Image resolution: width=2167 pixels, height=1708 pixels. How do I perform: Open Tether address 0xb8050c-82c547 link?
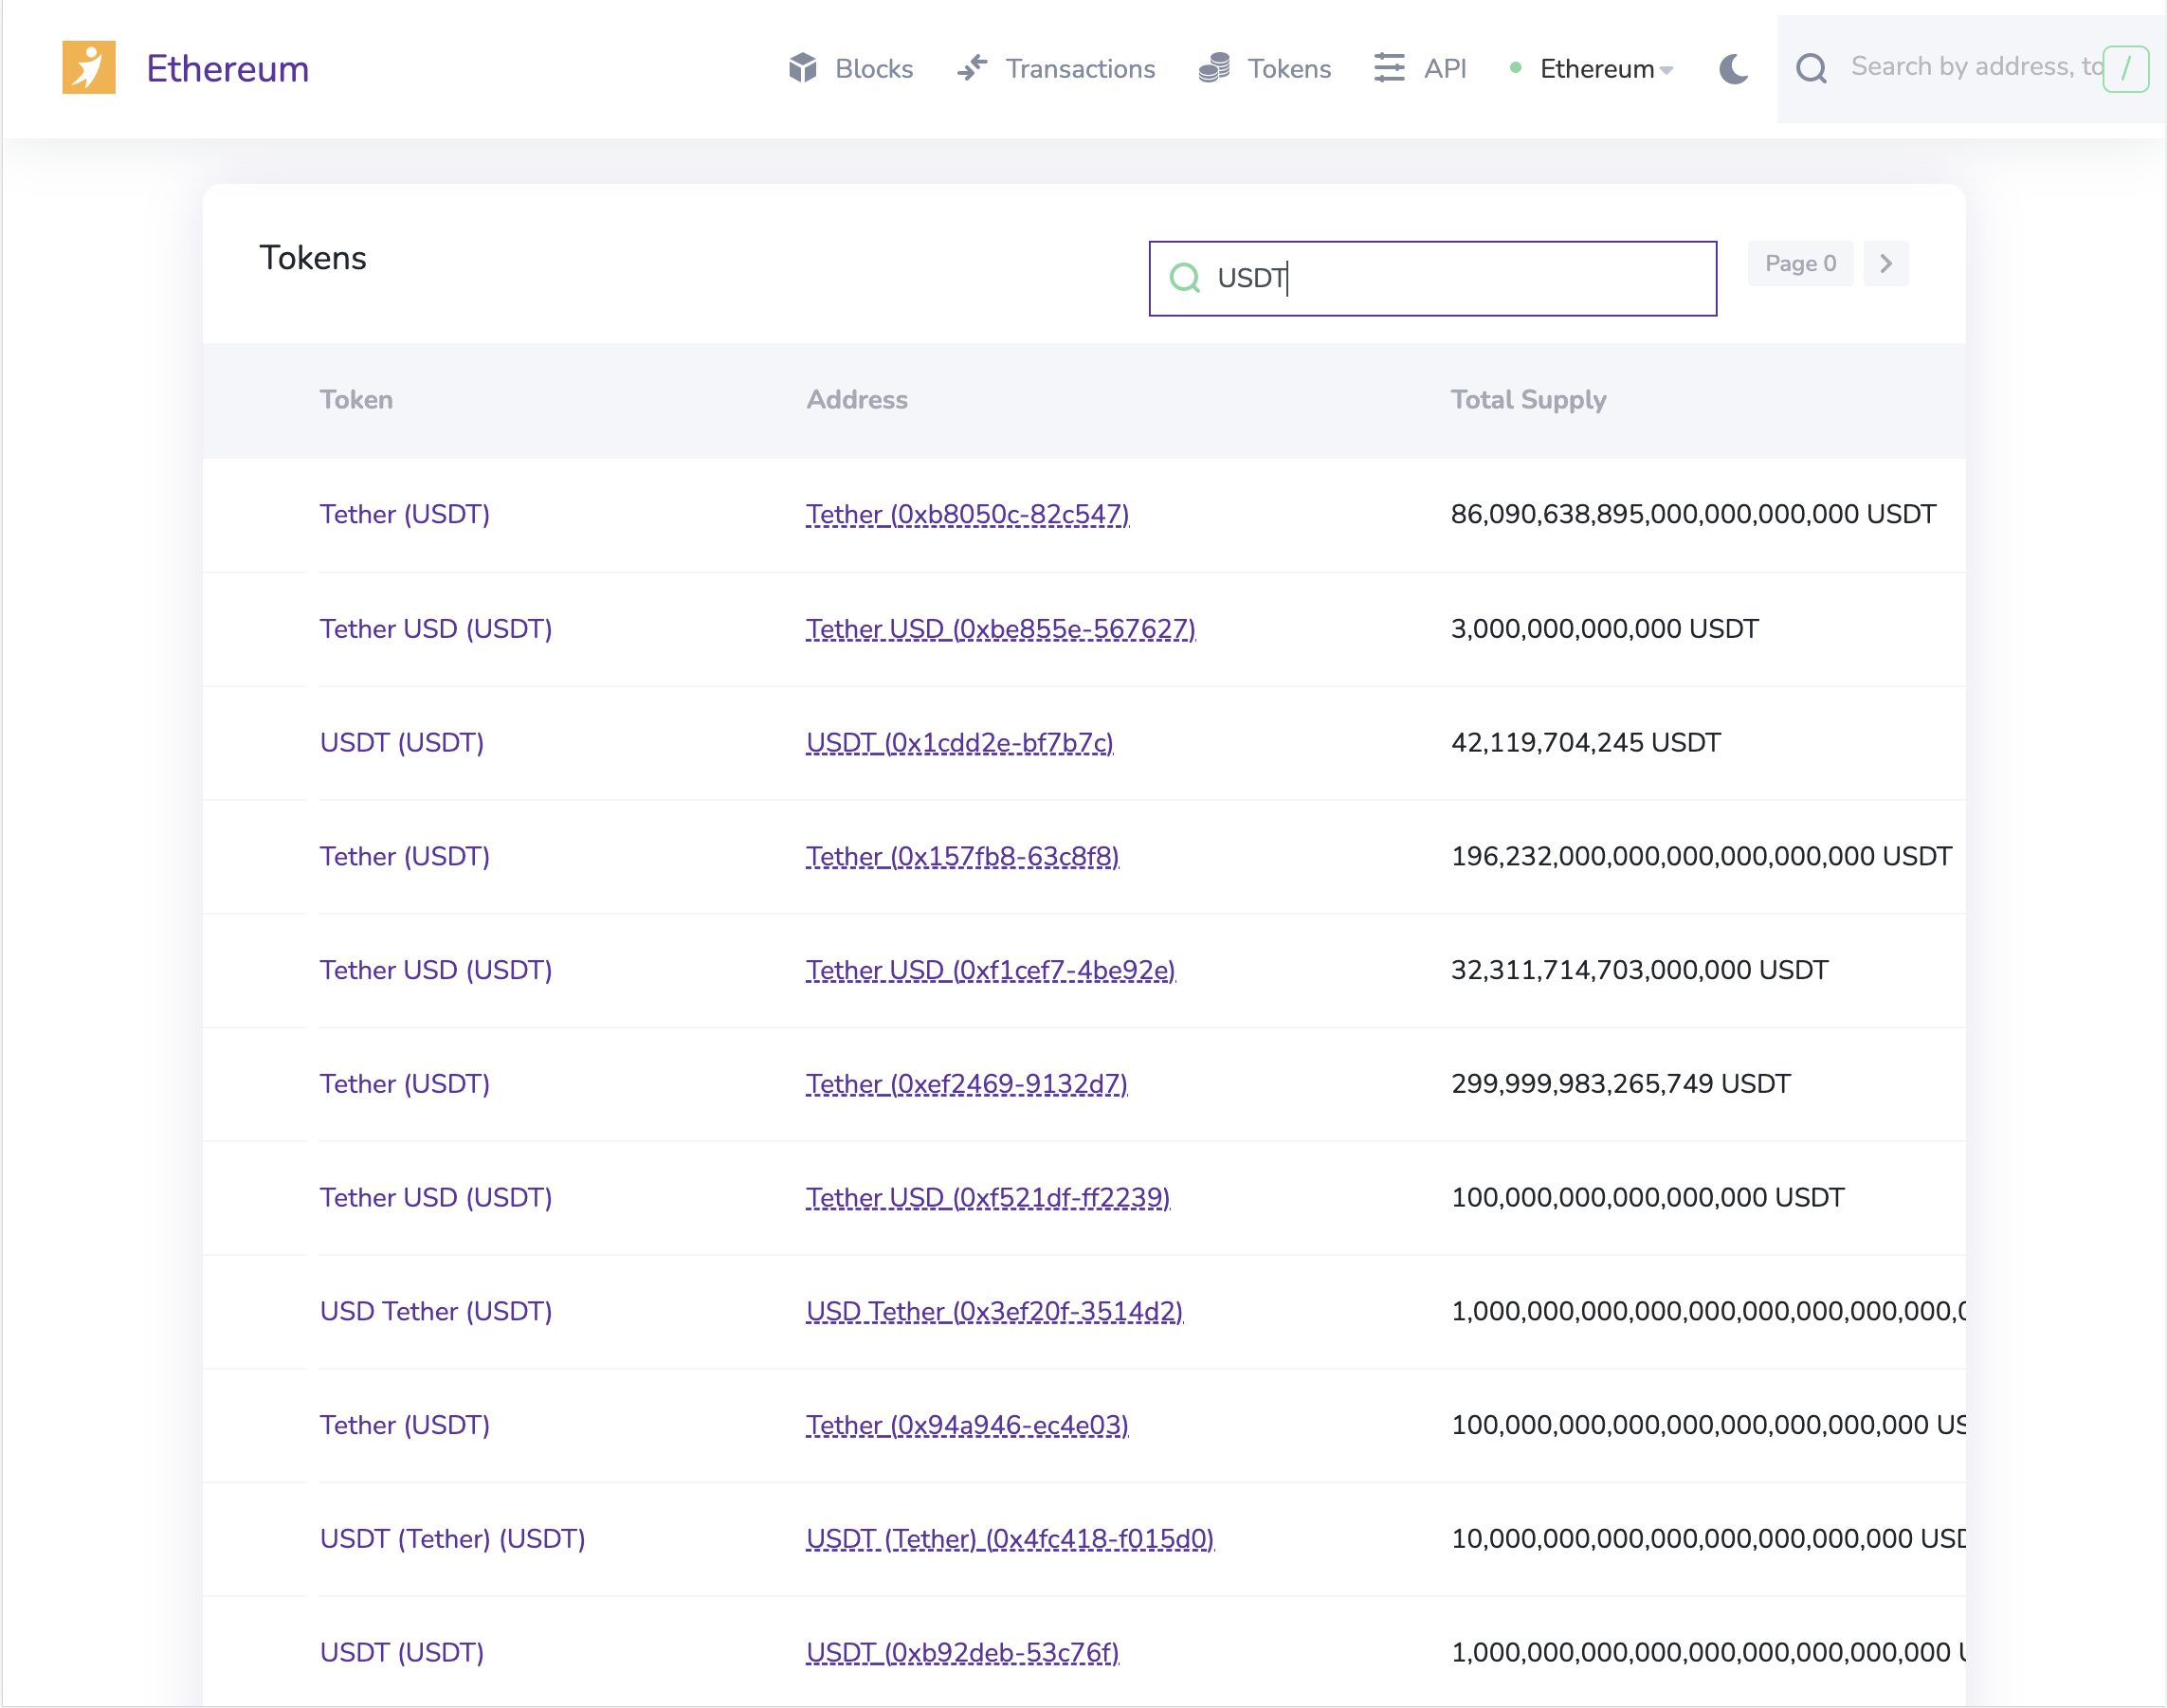[967, 514]
